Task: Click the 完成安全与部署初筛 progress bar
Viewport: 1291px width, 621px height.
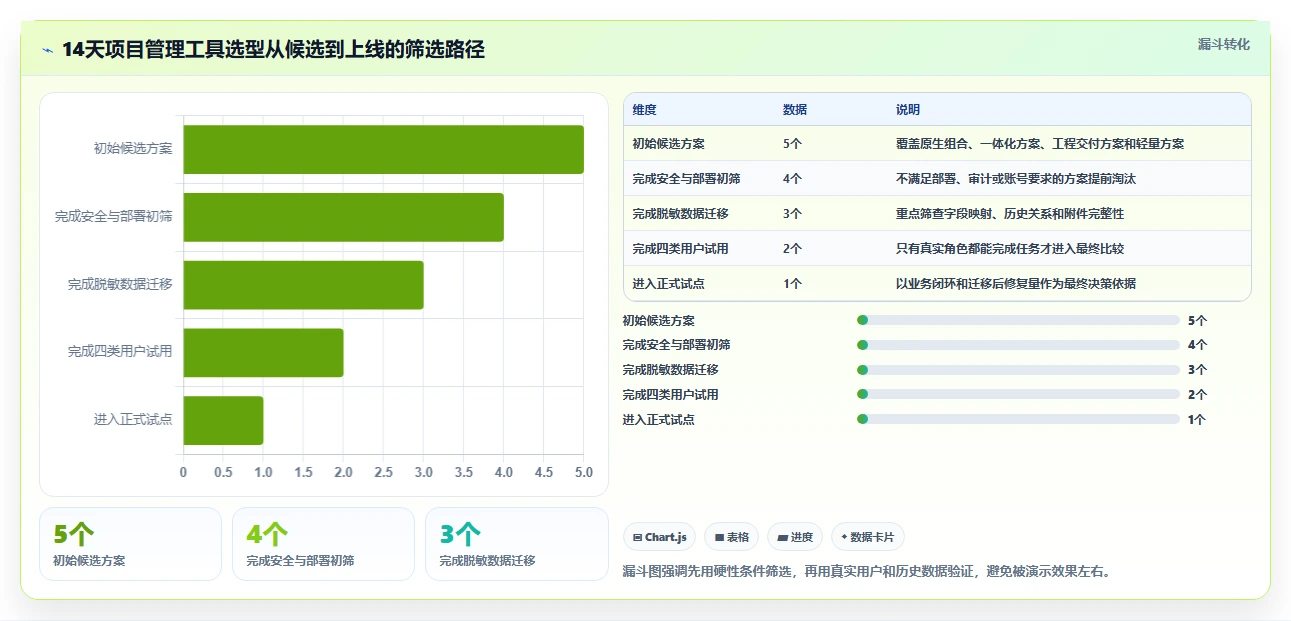Action: click(1018, 344)
